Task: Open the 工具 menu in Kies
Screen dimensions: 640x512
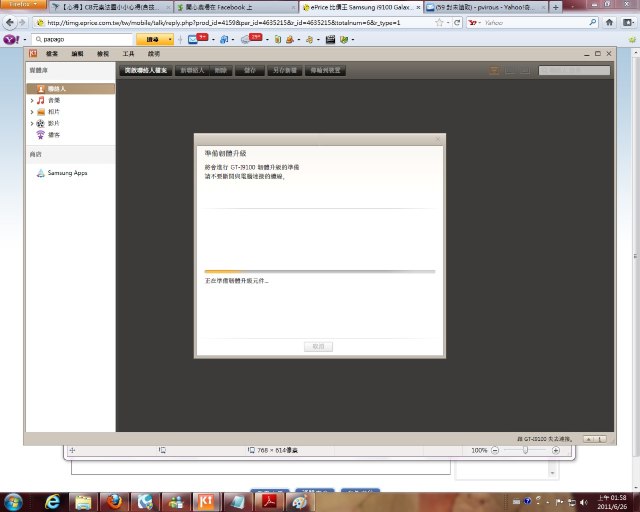Action: pos(128,53)
